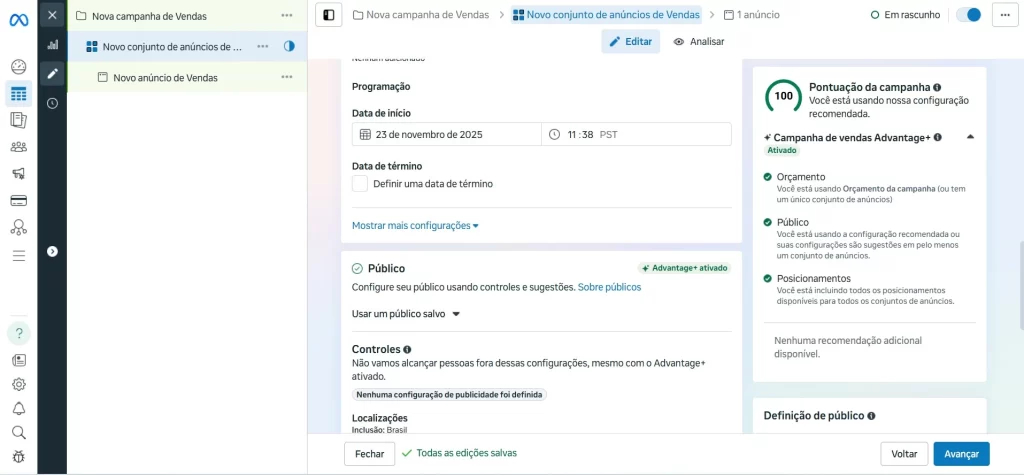Collapse 'Campanha de vendas Advantage+' section
The width and height of the screenshot is (1024, 475).
click(x=970, y=137)
